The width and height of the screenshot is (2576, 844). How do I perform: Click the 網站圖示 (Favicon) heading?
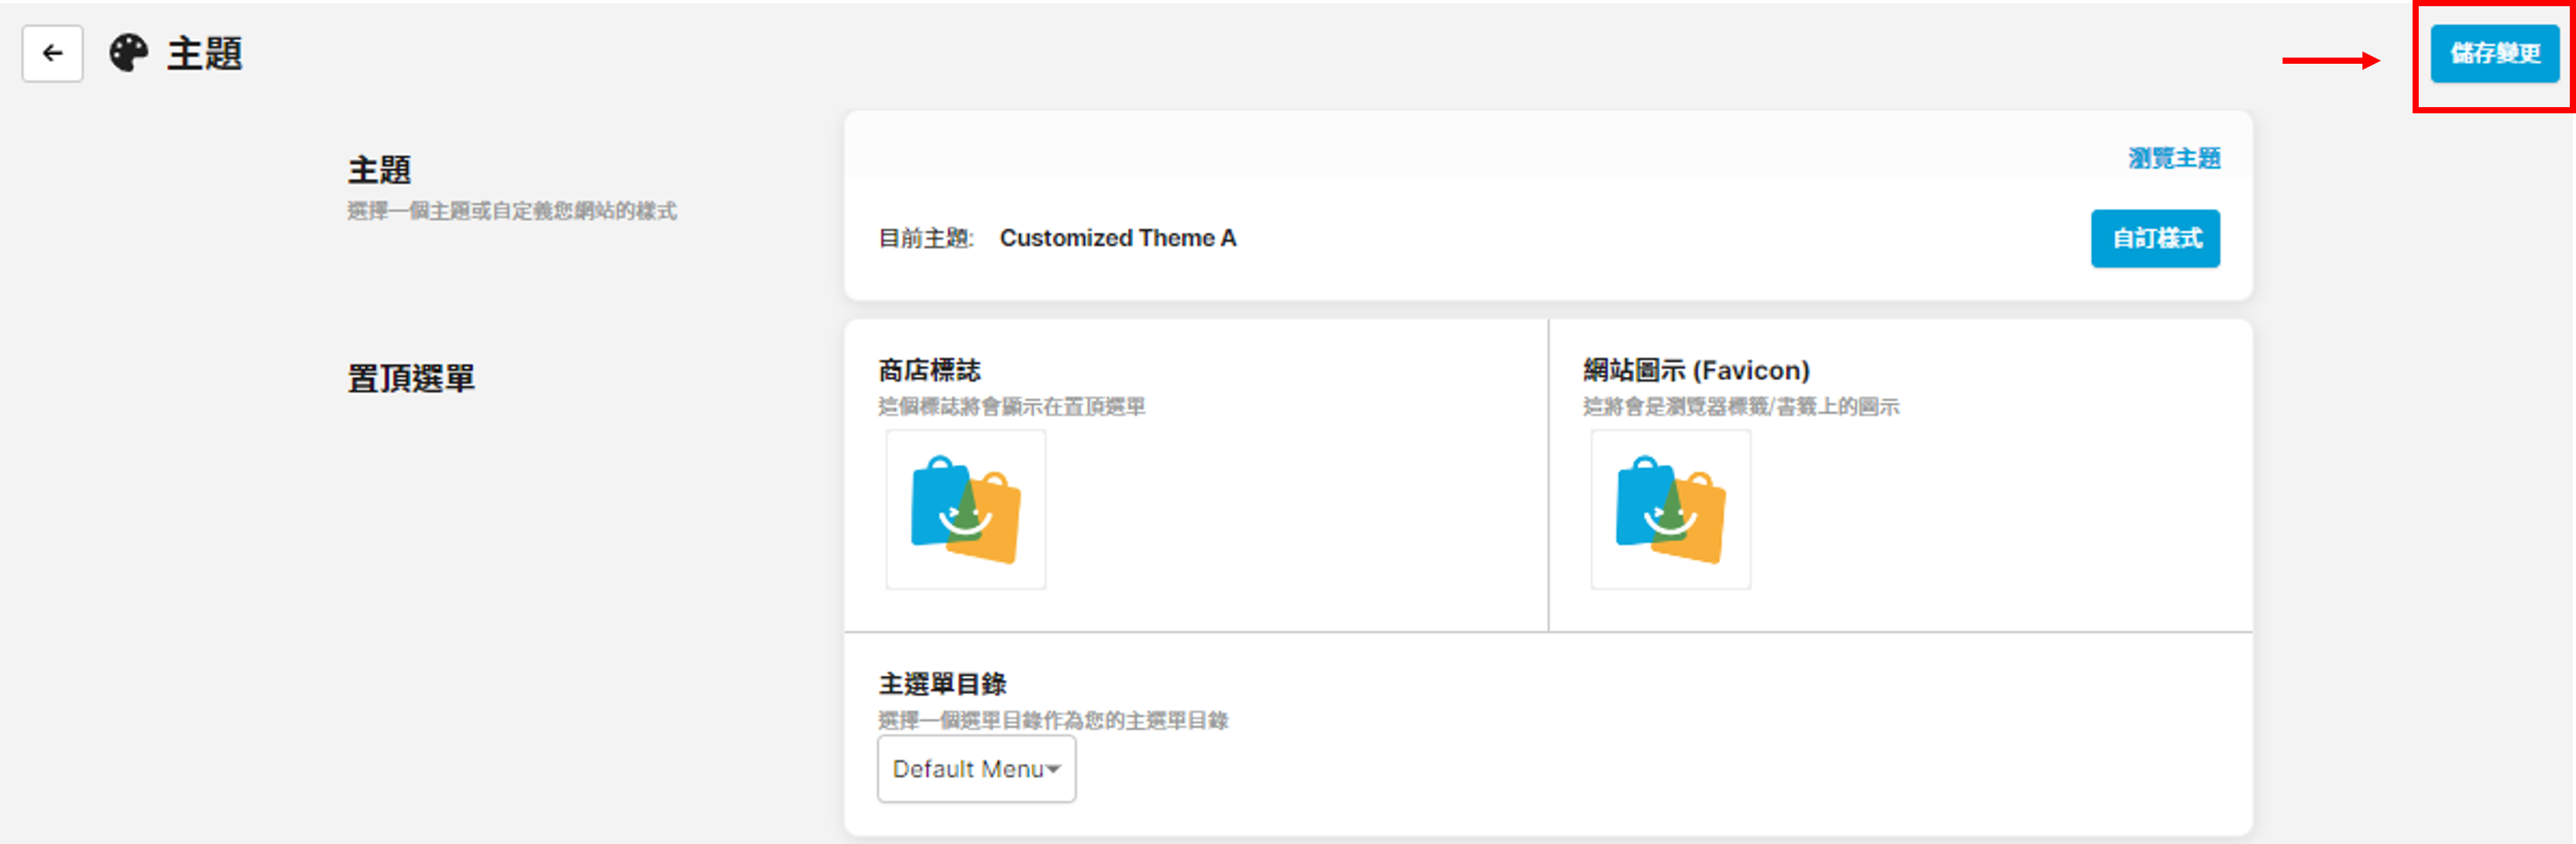[x=1696, y=370]
